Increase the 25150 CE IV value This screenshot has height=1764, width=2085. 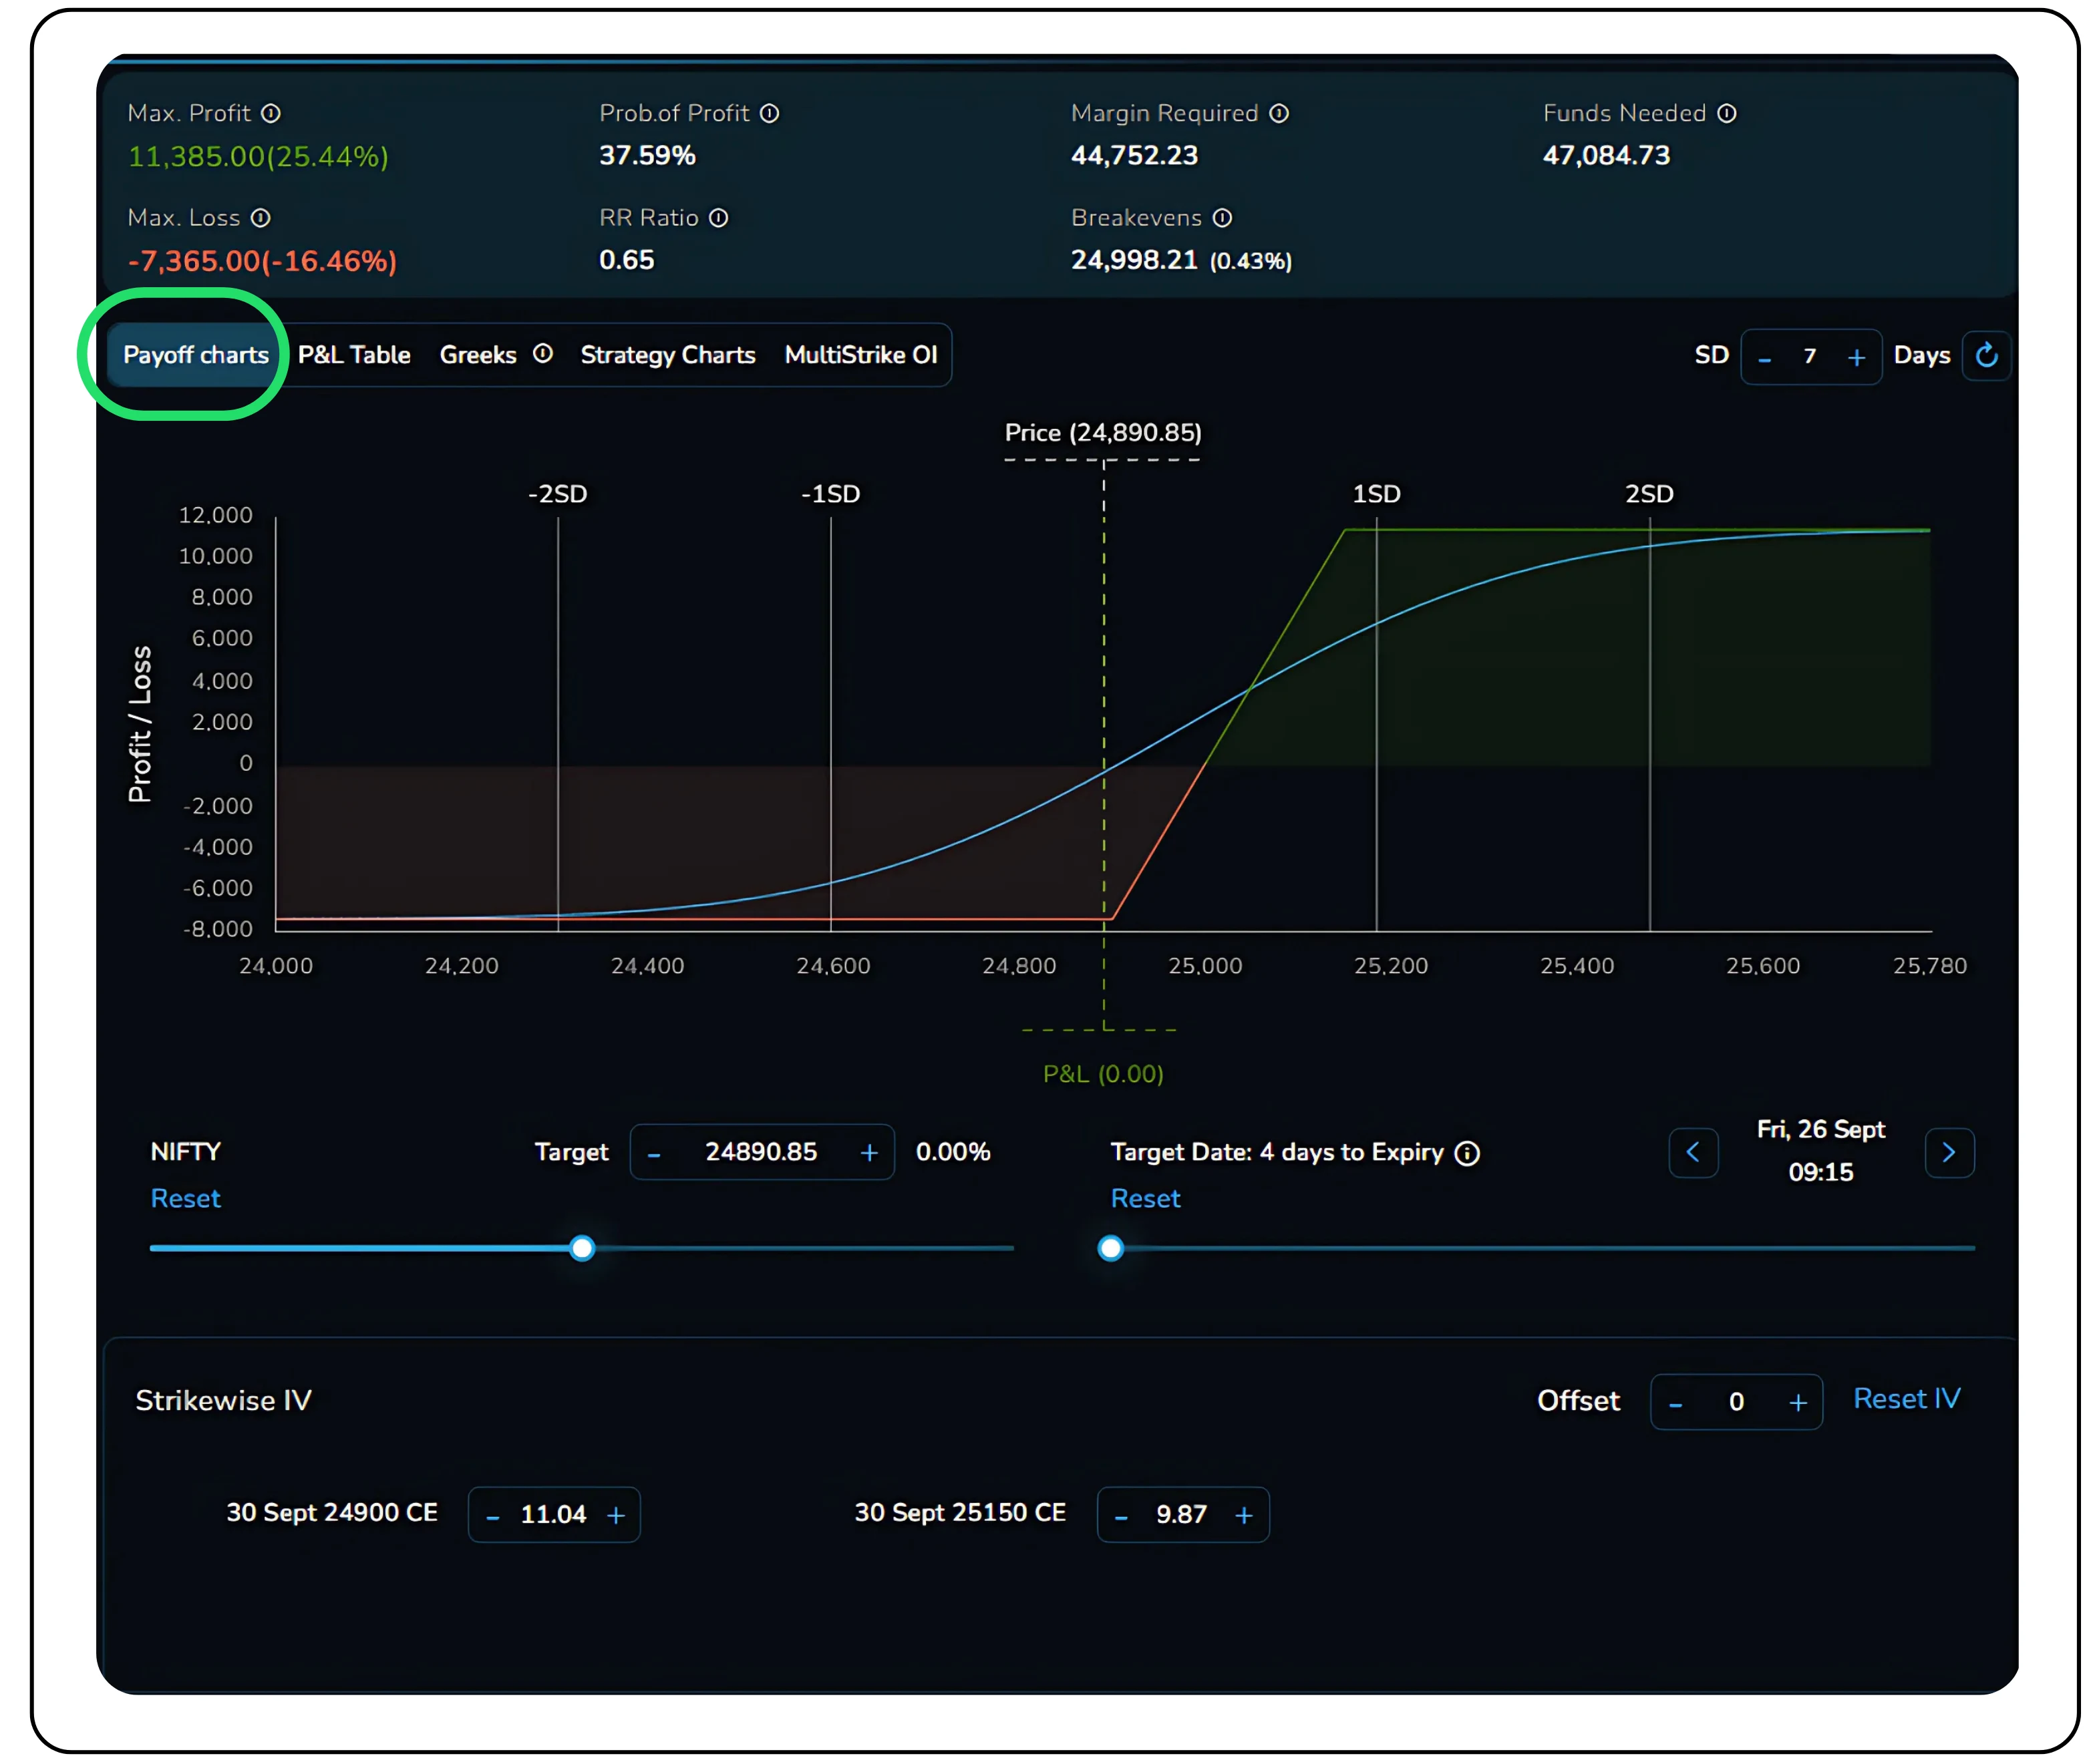tap(1244, 1516)
